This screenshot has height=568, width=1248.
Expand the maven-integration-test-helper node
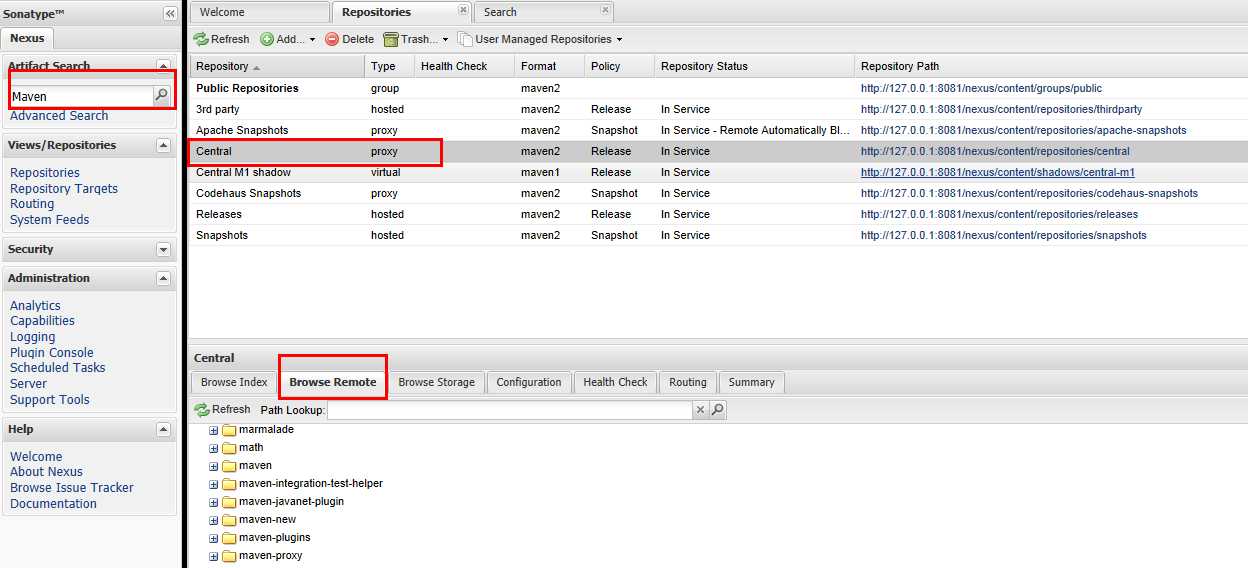pyautogui.click(x=213, y=485)
